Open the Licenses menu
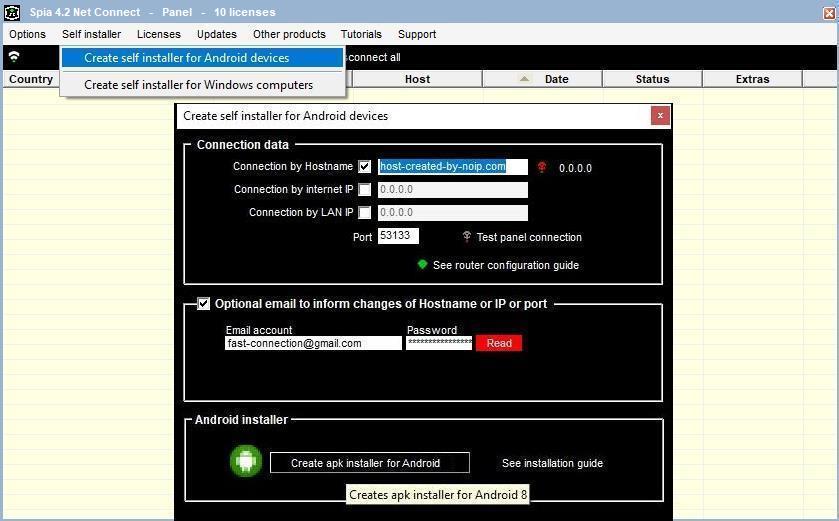This screenshot has width=839, height=521. click(x=159, y=34)
